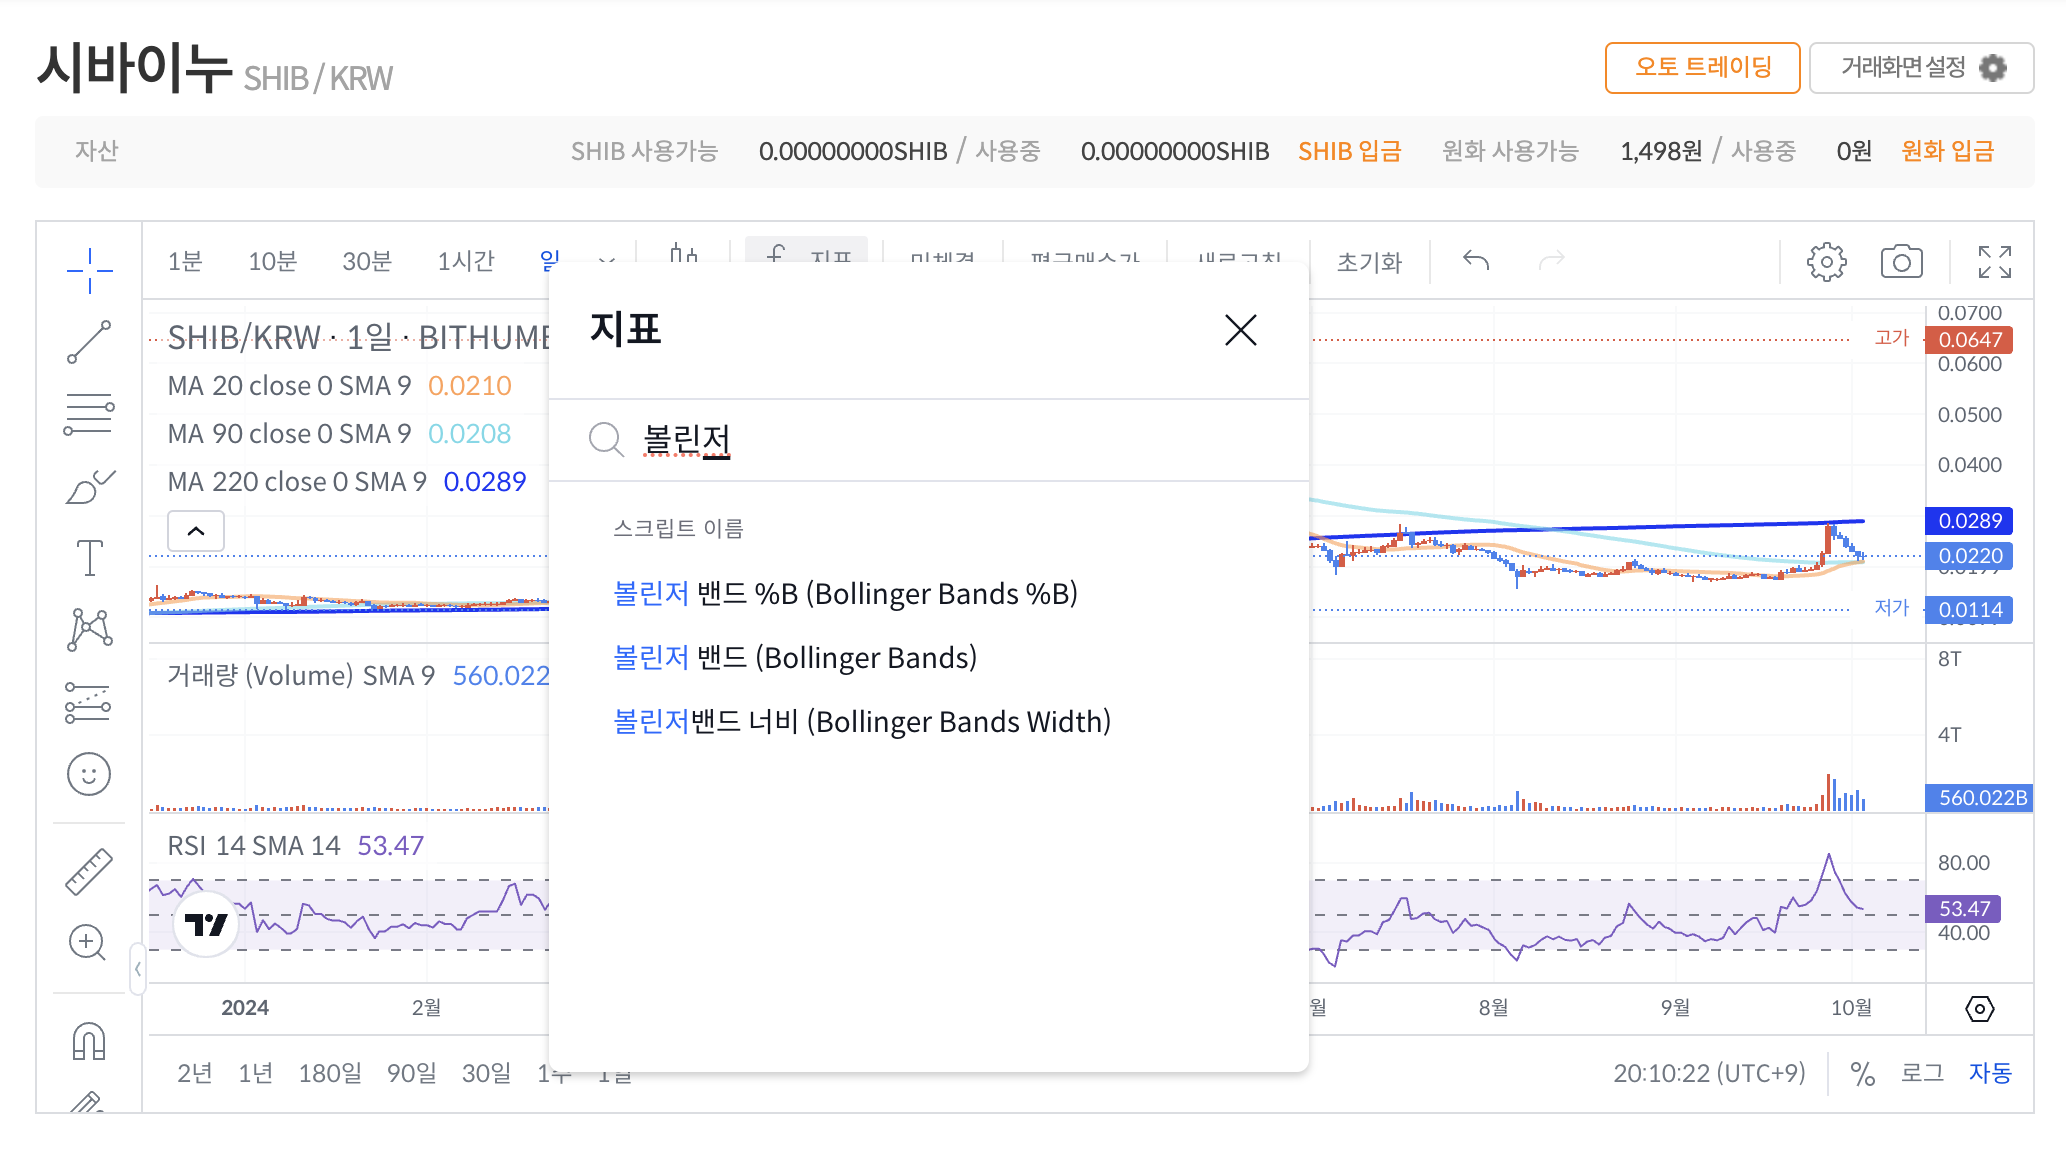Select the ruler measure tool
This screenshot has height=1152, width=2066.
(x=89, y=871)
